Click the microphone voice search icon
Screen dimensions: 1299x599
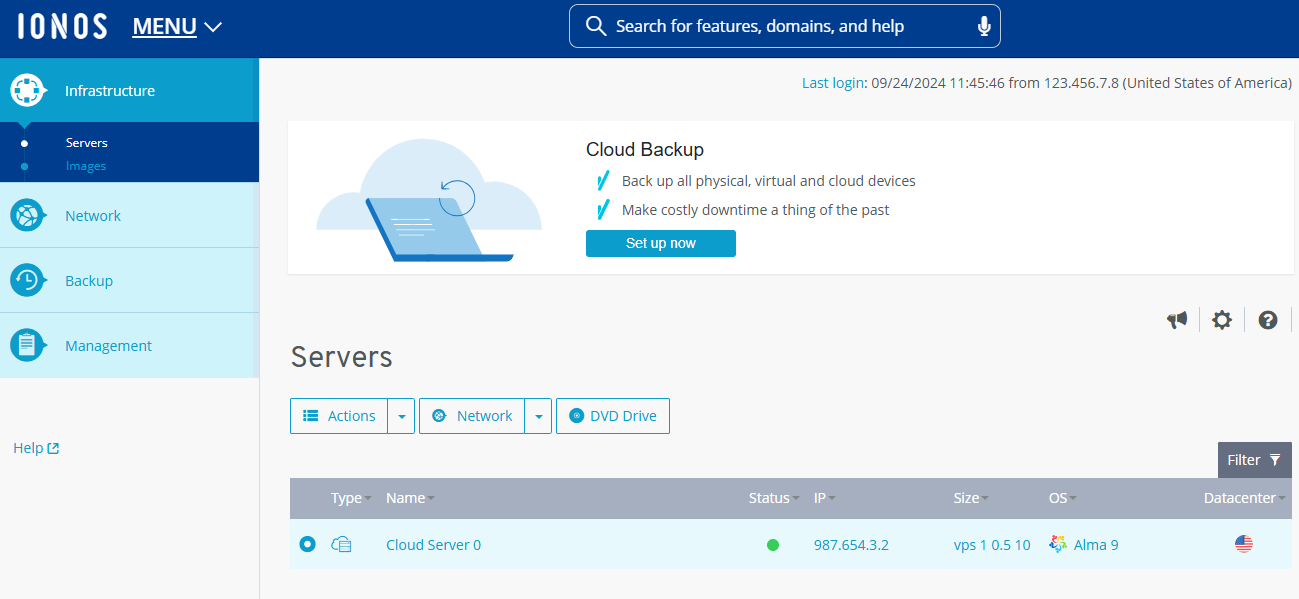point(984,26)
